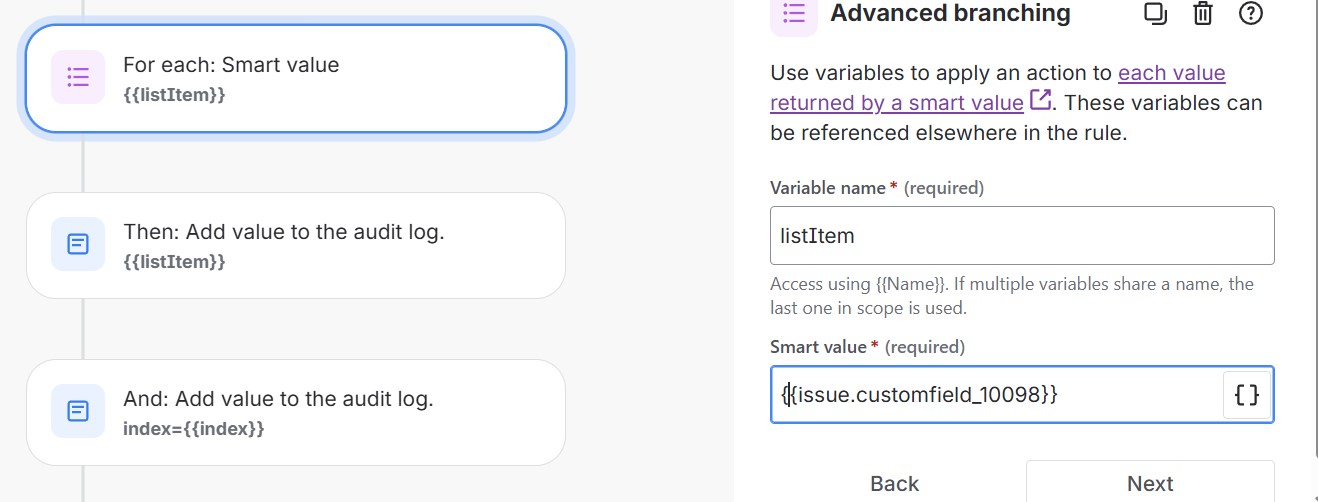Delete the component using trash icon
The width and height of the screenshot is (1318, 502).
[1203, 13]
